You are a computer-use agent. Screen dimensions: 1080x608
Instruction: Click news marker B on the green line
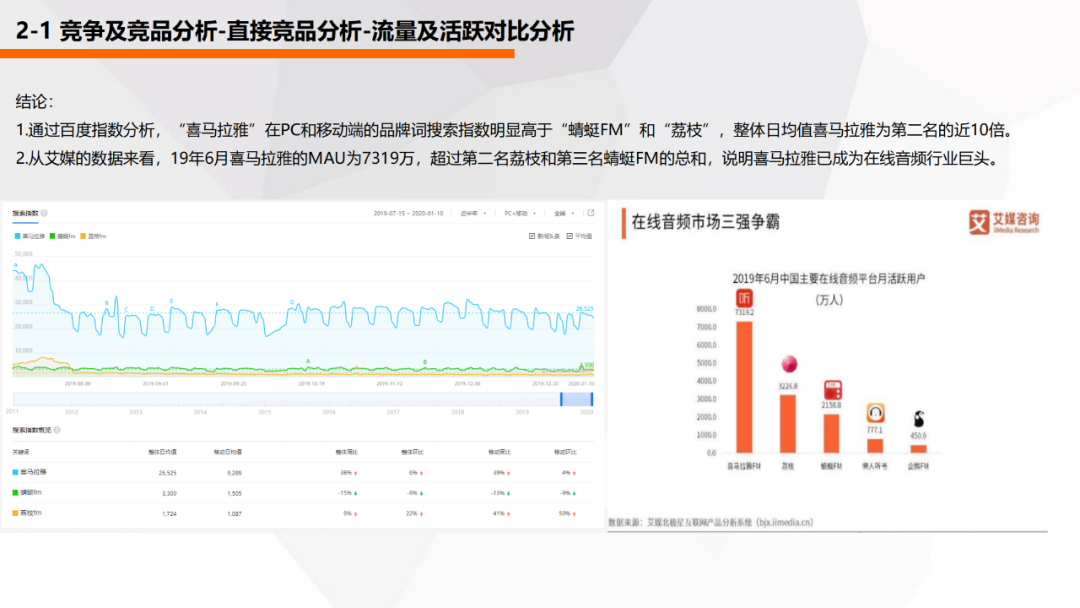(x=425, y=361)
